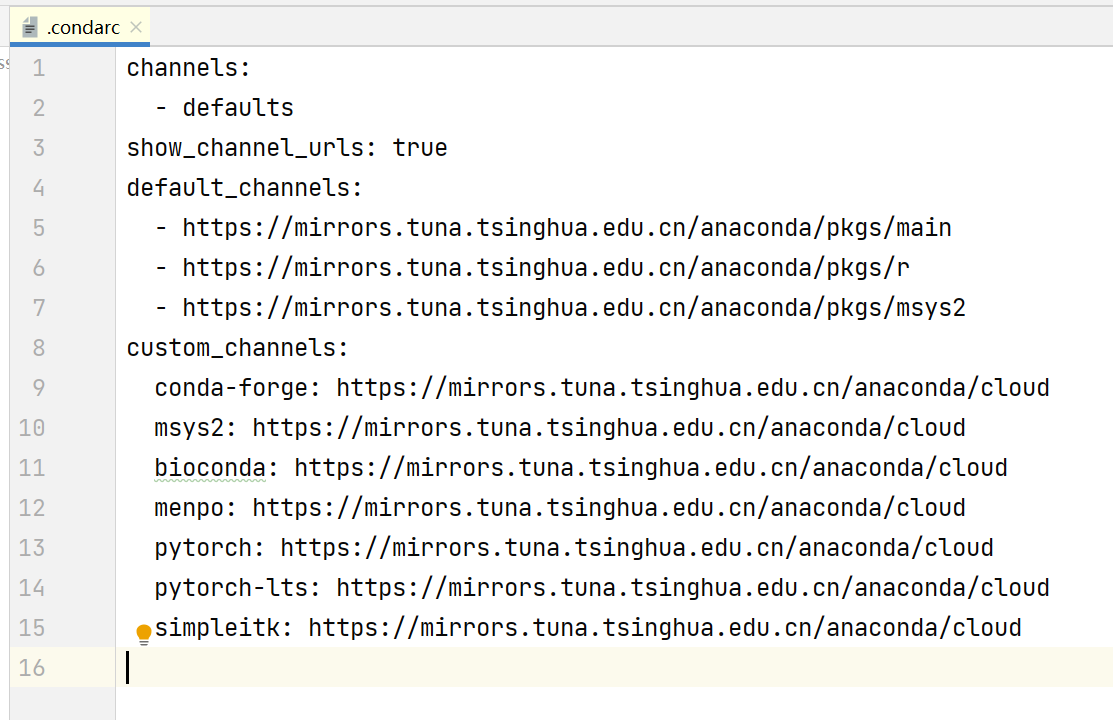This screenshot has width=1113, height=720.
Task: Click the defaults list entry
Action: pos(238,108)
